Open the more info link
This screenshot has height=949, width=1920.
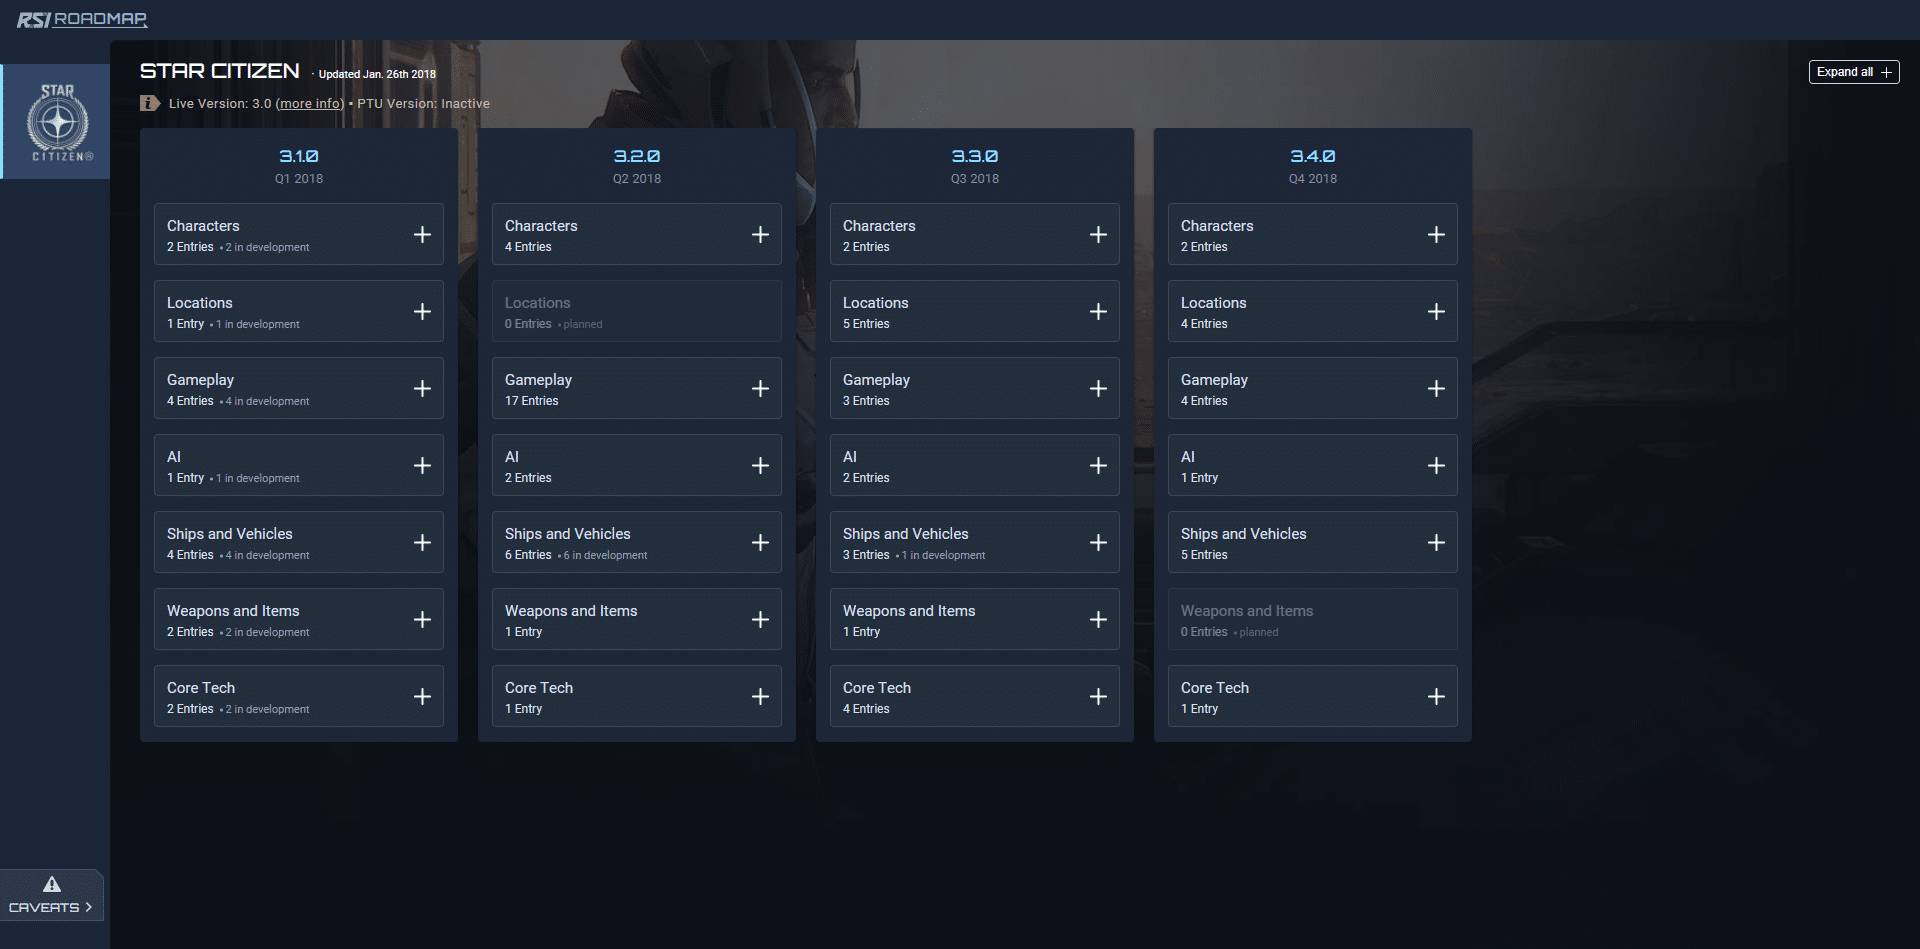(310, 104)
